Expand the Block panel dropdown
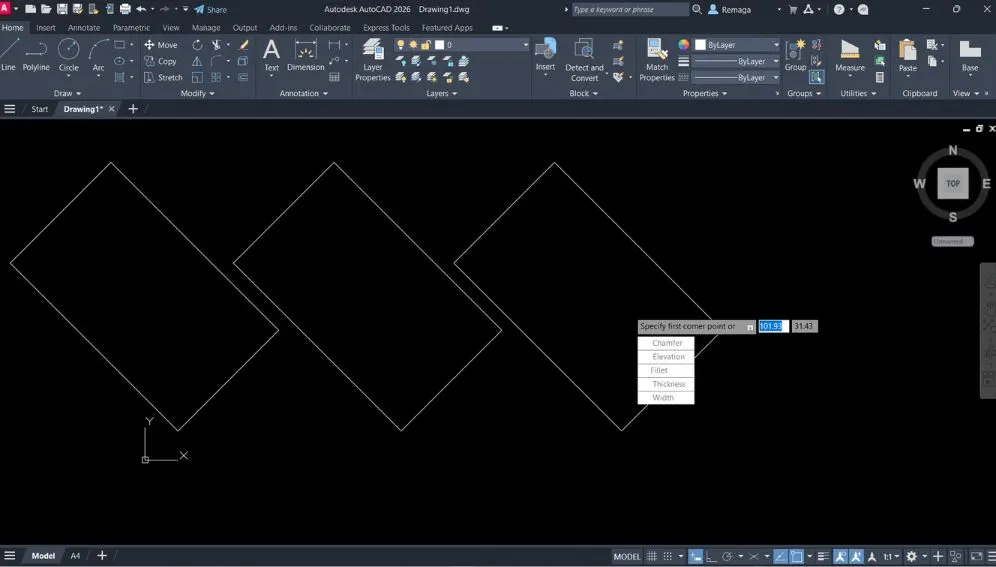The height and width of the screenshot is (567, 996). [x=583, y=93]
